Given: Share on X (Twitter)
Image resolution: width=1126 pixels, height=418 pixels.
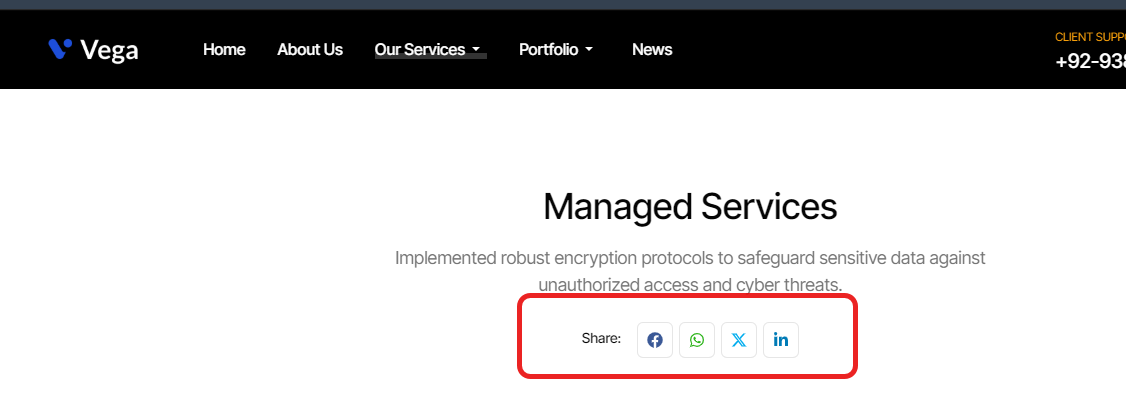Looking at the screenshot, I should 739,340.
